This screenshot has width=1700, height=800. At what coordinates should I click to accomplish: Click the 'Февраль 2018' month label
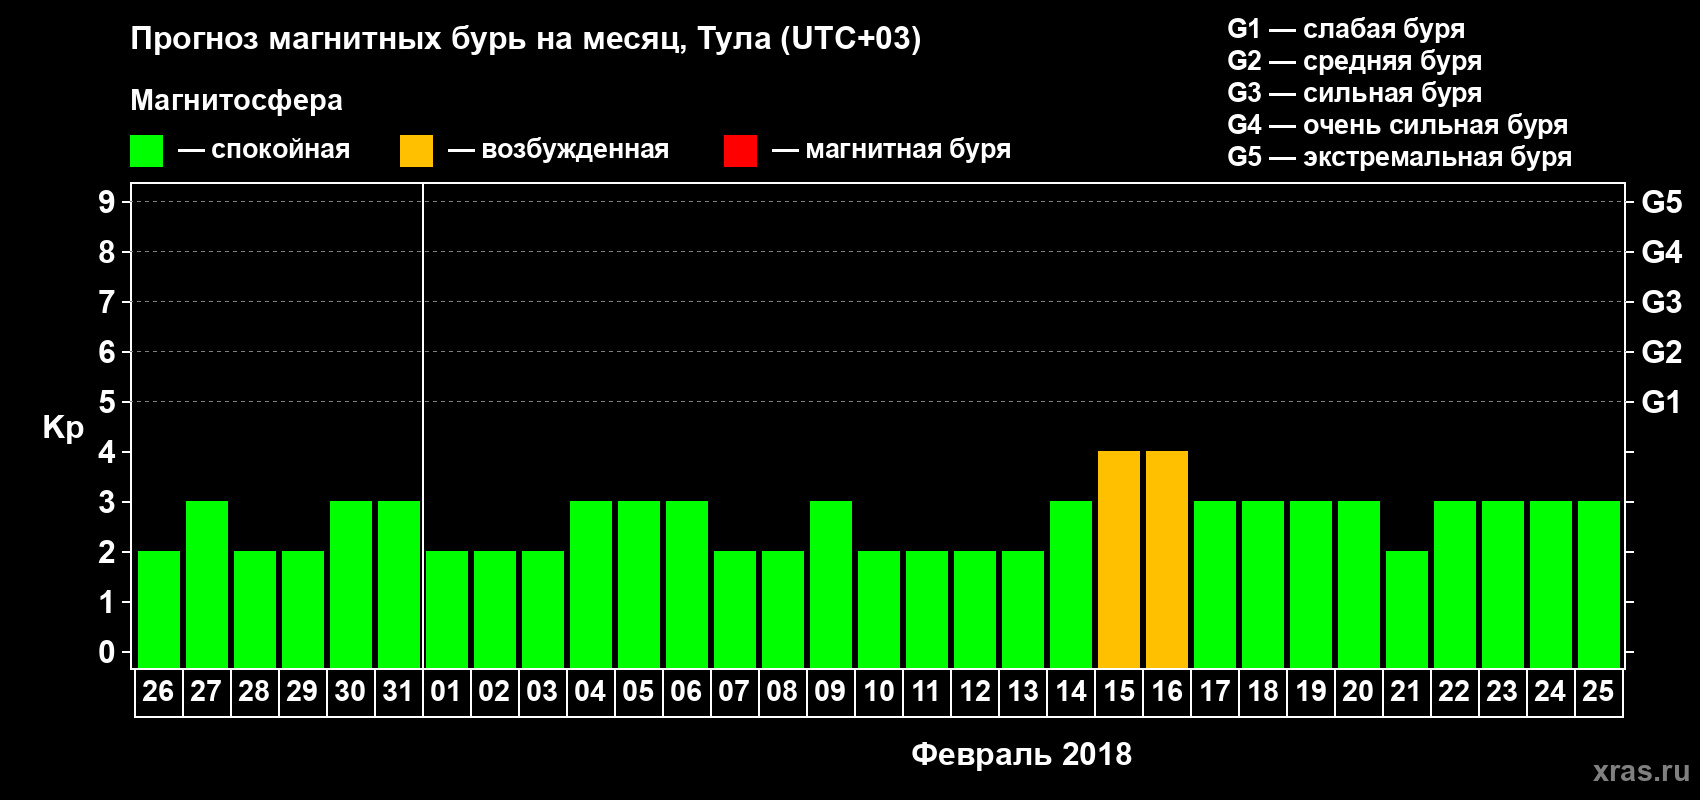[x=1021, y=754]
